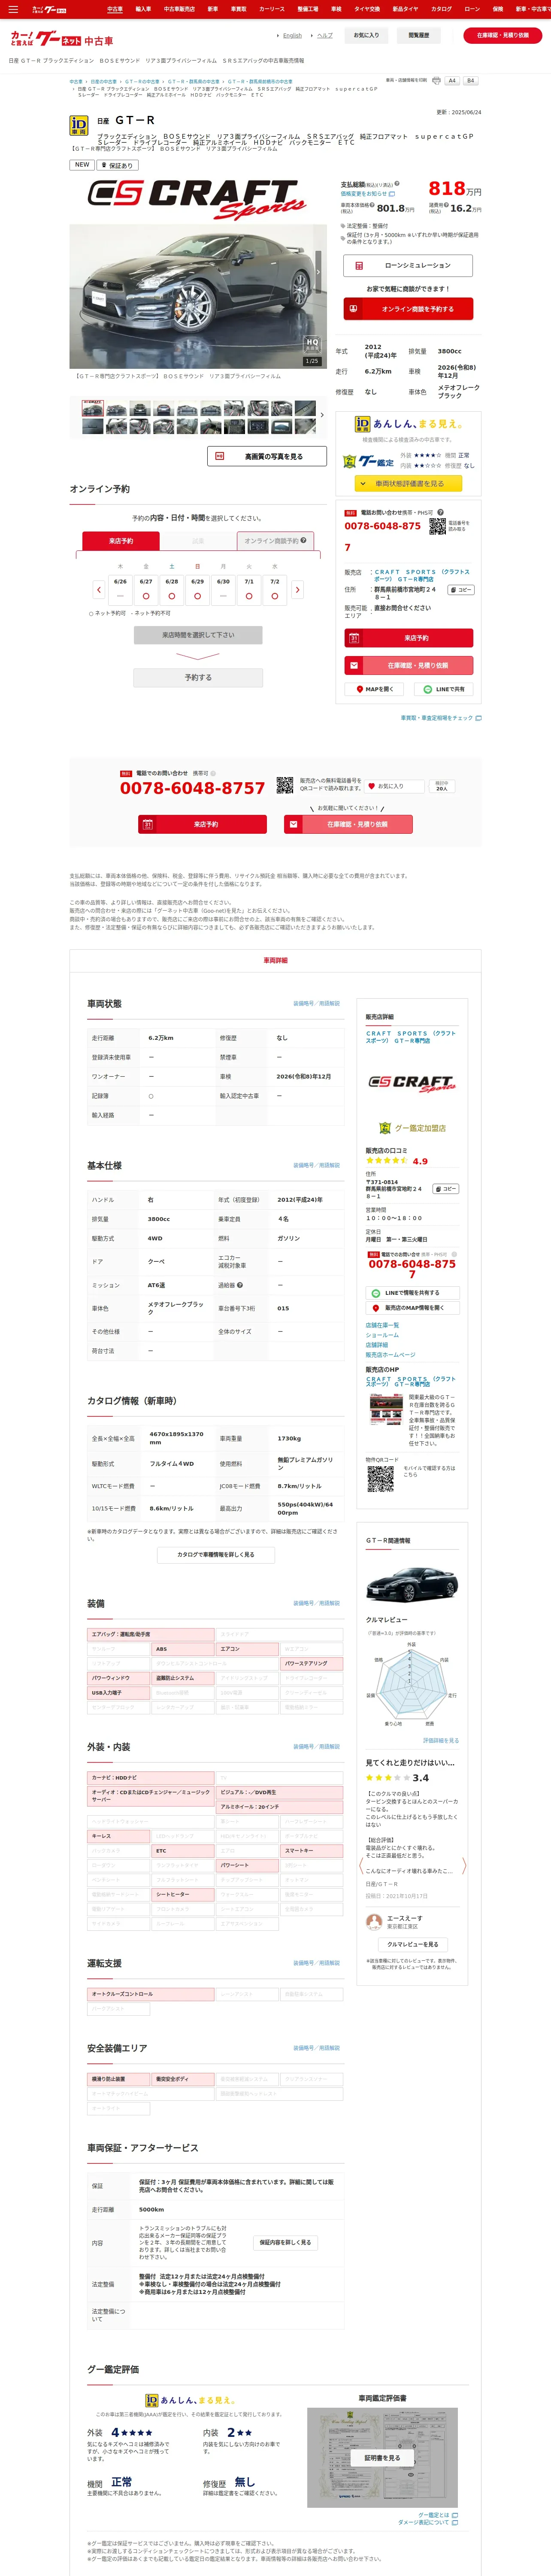
Task: Open 閲覧履歴 browsing history
Action: pos(419,35)
